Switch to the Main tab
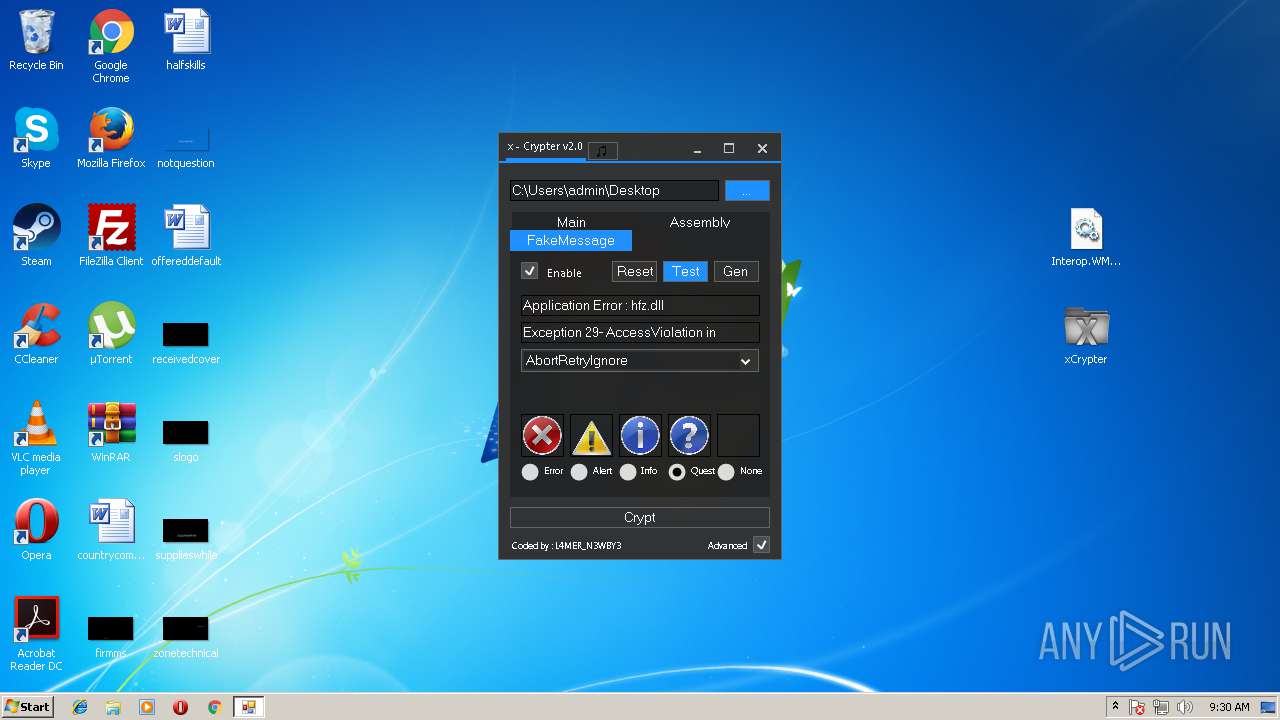The width and height of the screenshot is (1280, 720). [x=571, y=222]
